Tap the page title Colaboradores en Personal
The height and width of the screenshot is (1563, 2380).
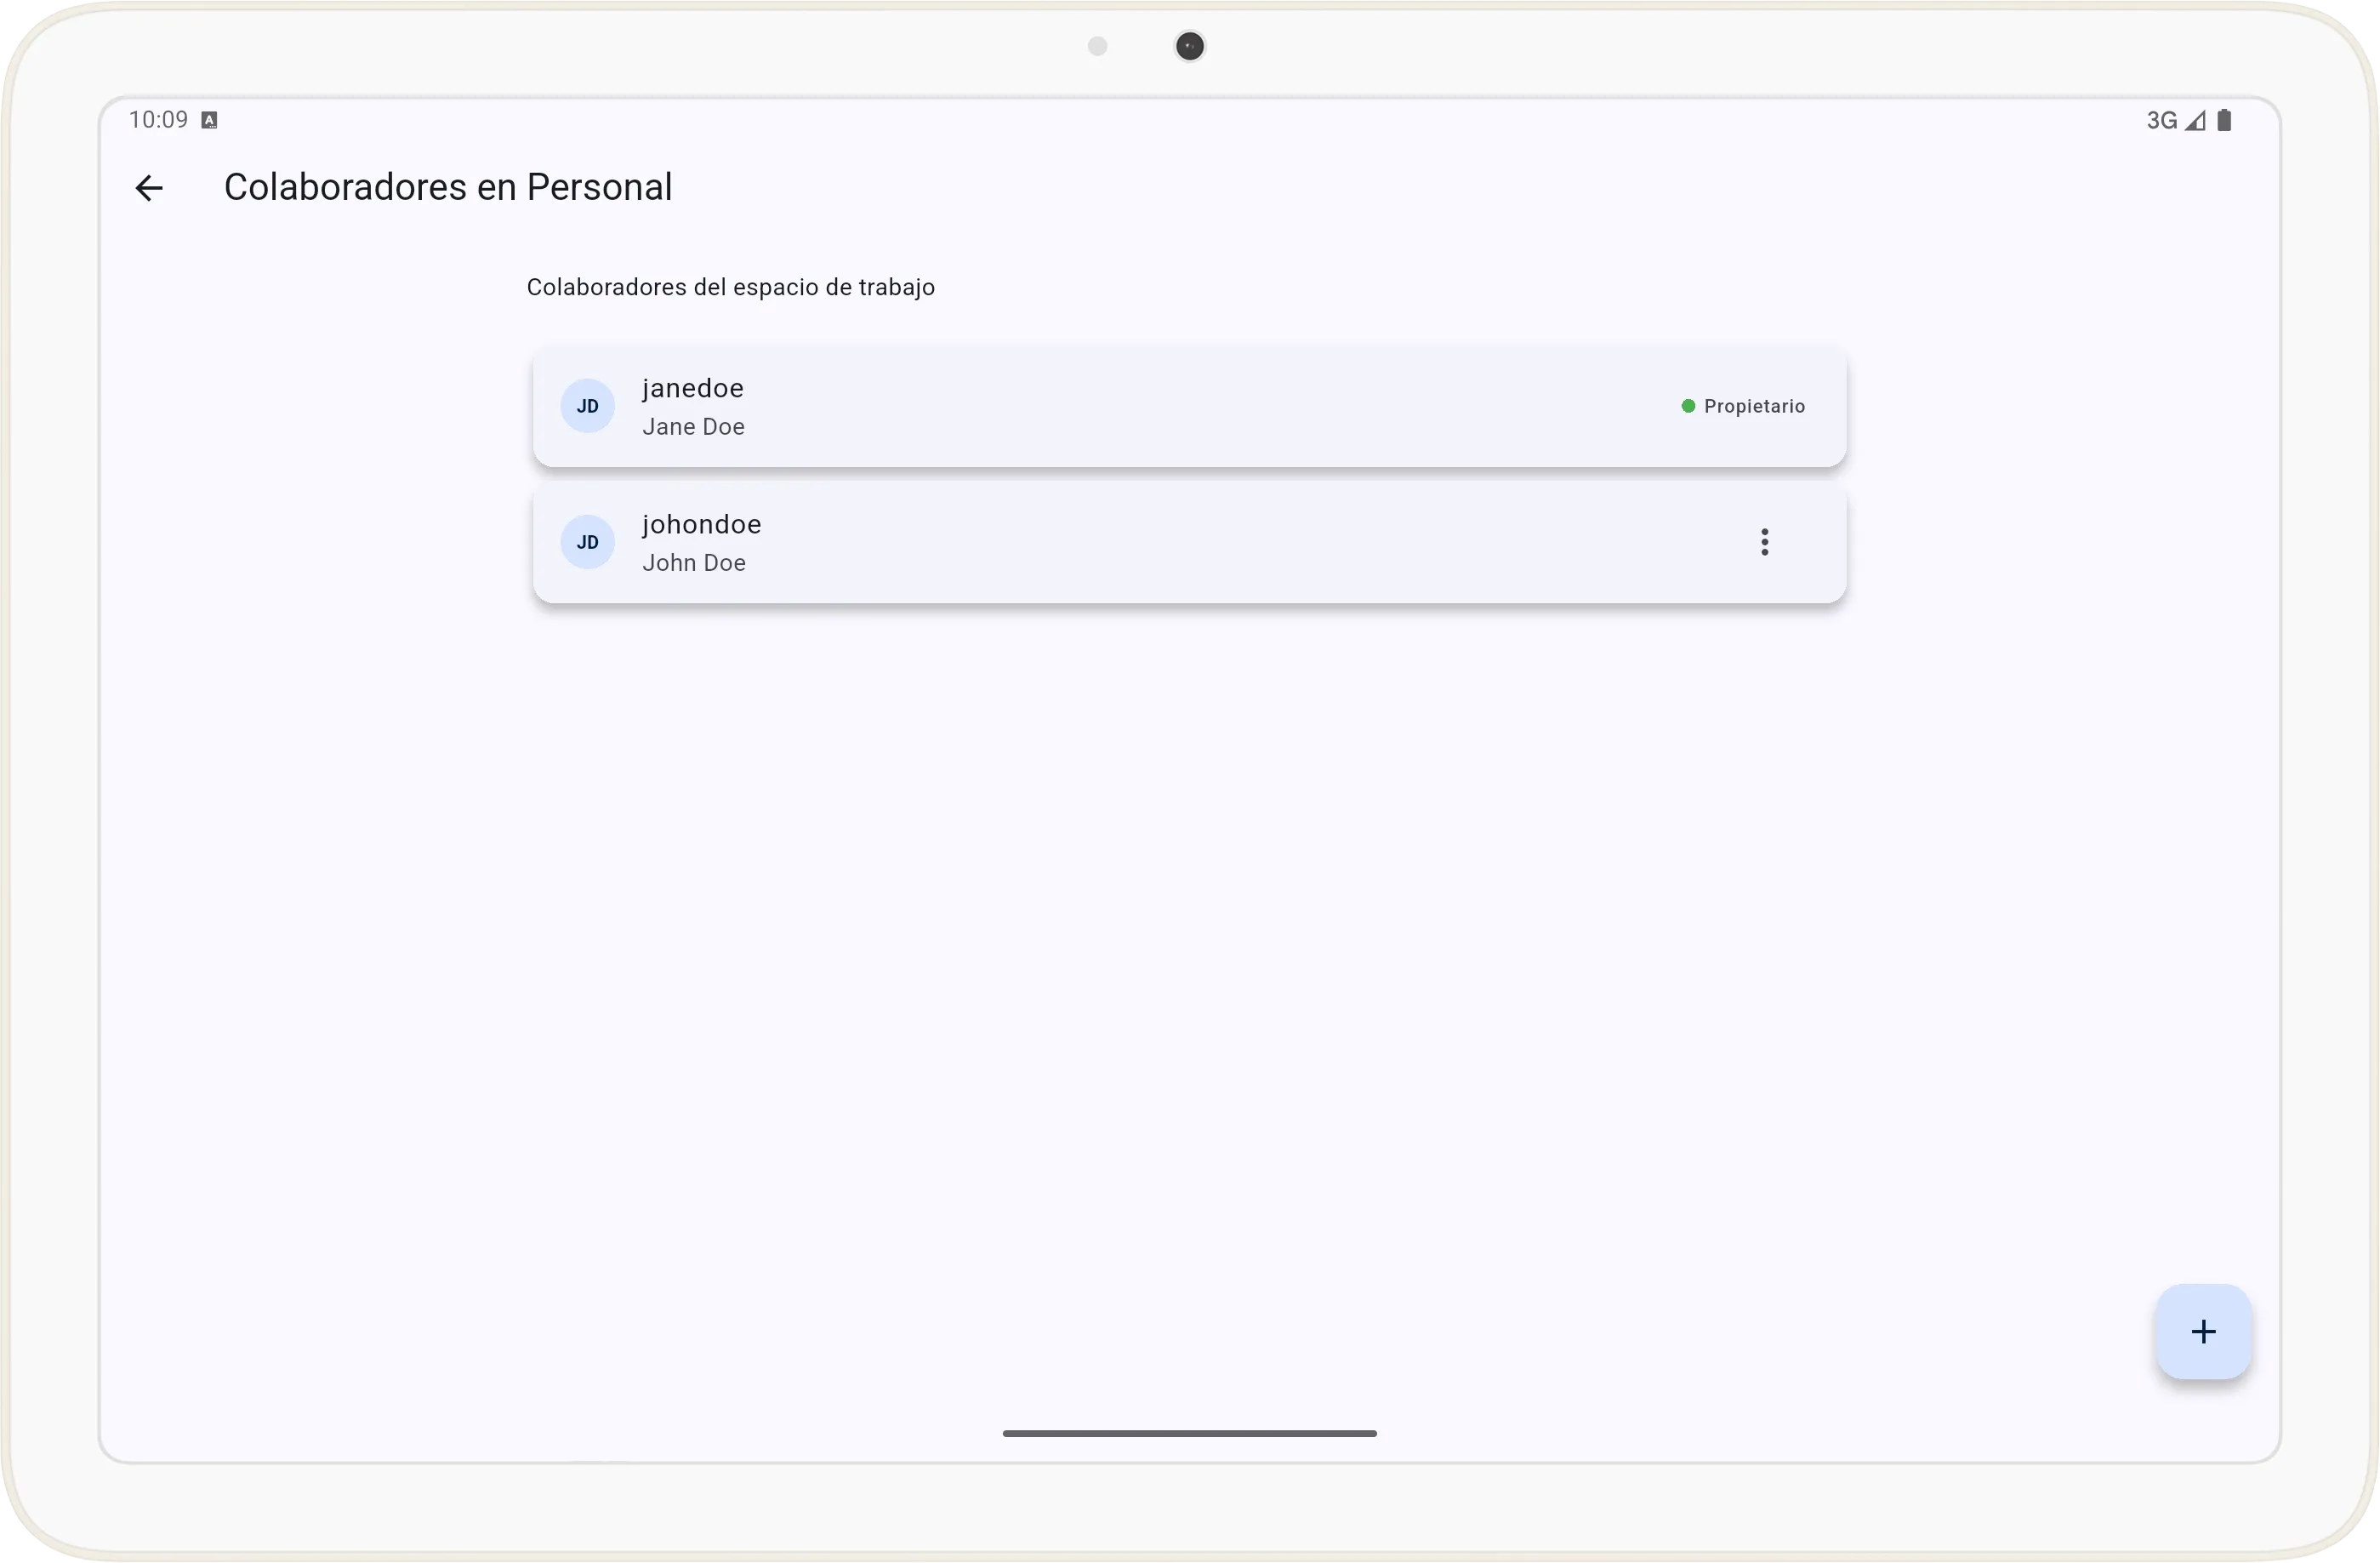pyautogui.click(x=447, y=187)
